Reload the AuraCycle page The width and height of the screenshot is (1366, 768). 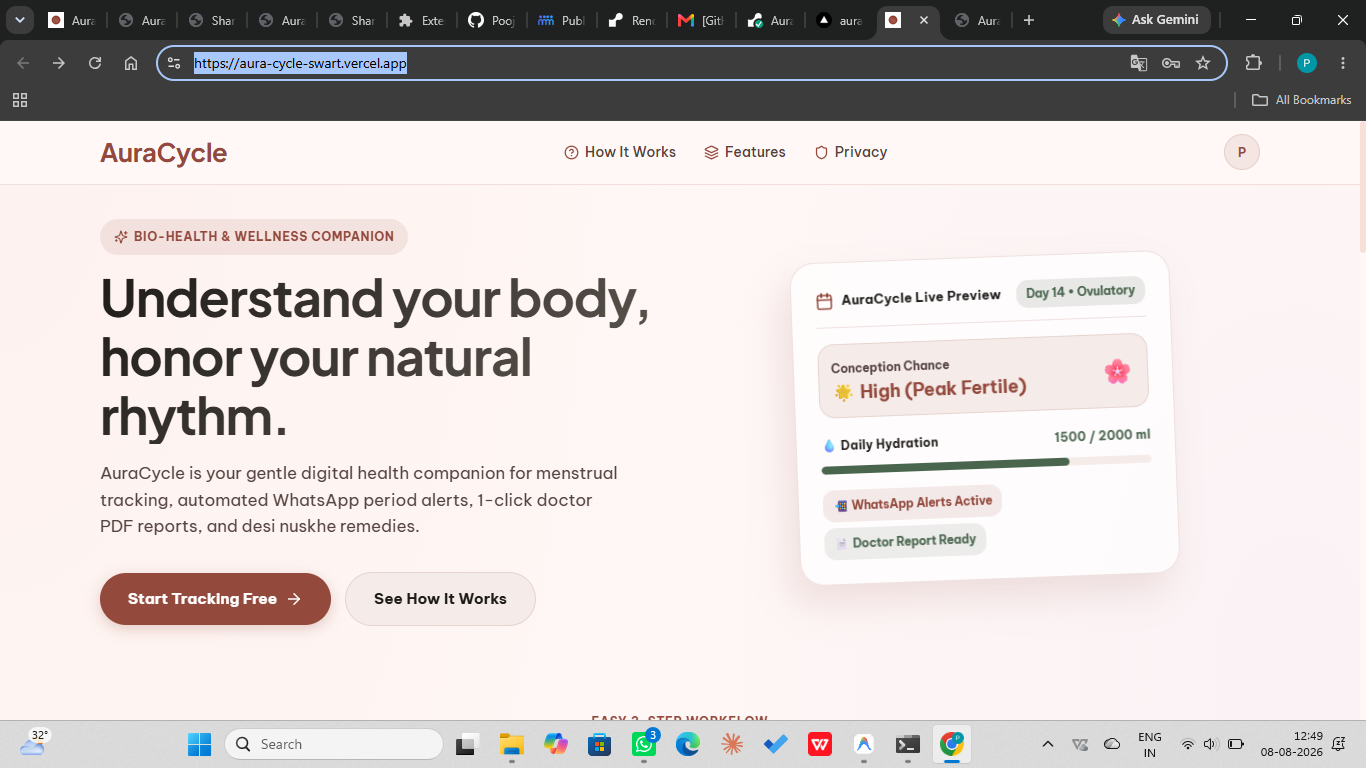(95, 63)
